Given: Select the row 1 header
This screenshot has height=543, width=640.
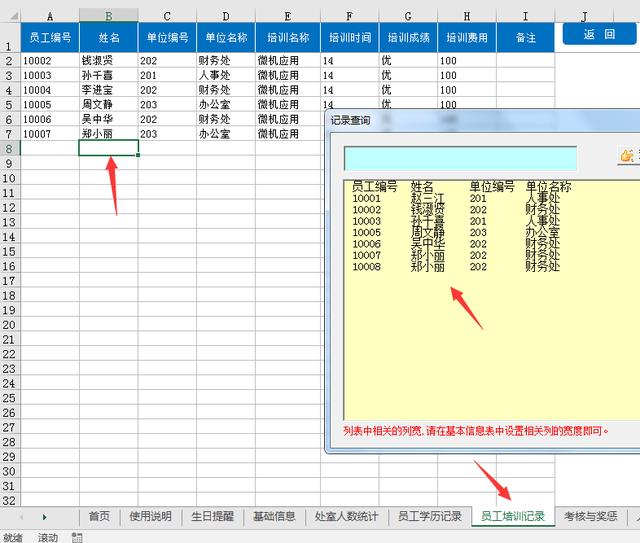Looking at the screenshot, I should point(10,38).
